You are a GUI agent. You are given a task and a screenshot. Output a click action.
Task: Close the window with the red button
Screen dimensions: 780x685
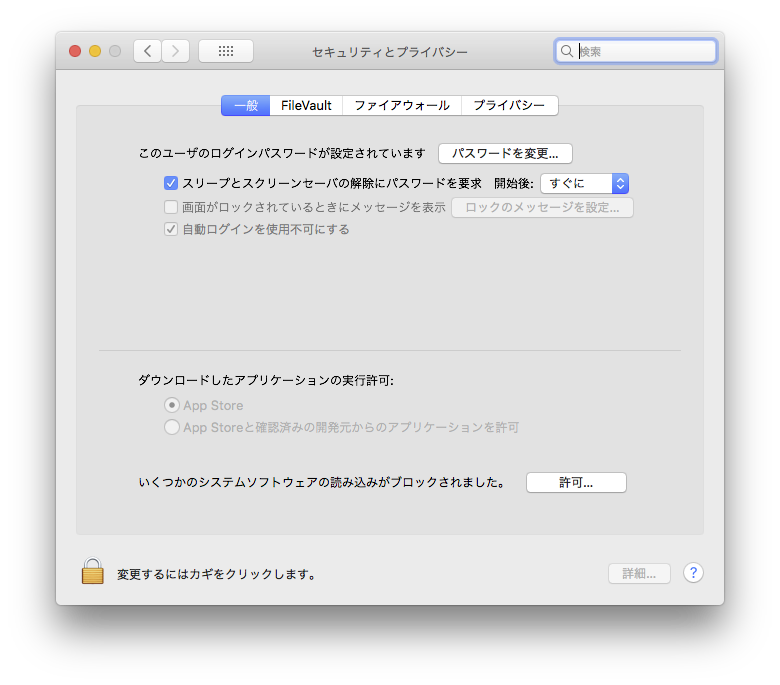point(75,51)
